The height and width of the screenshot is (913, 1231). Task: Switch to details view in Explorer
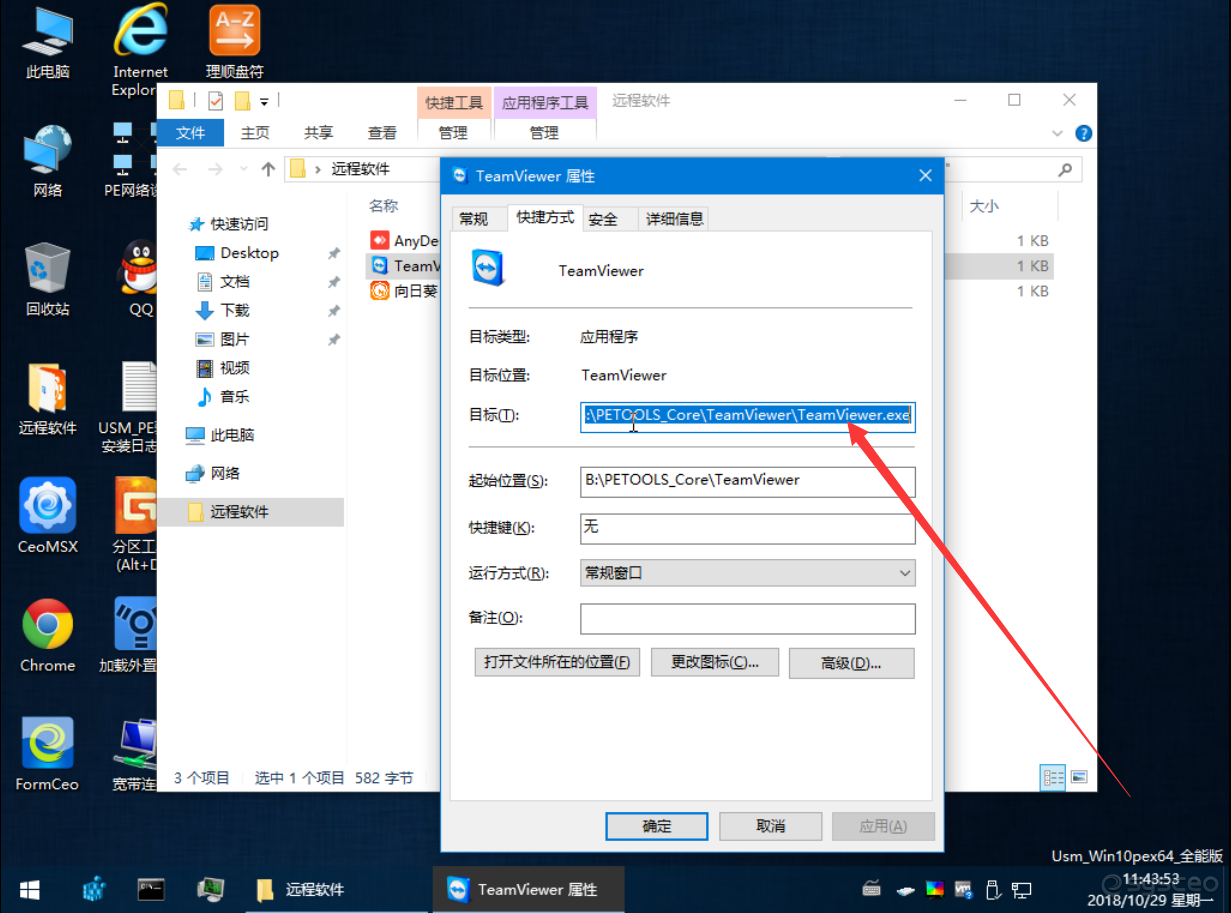click(1053, 777)
